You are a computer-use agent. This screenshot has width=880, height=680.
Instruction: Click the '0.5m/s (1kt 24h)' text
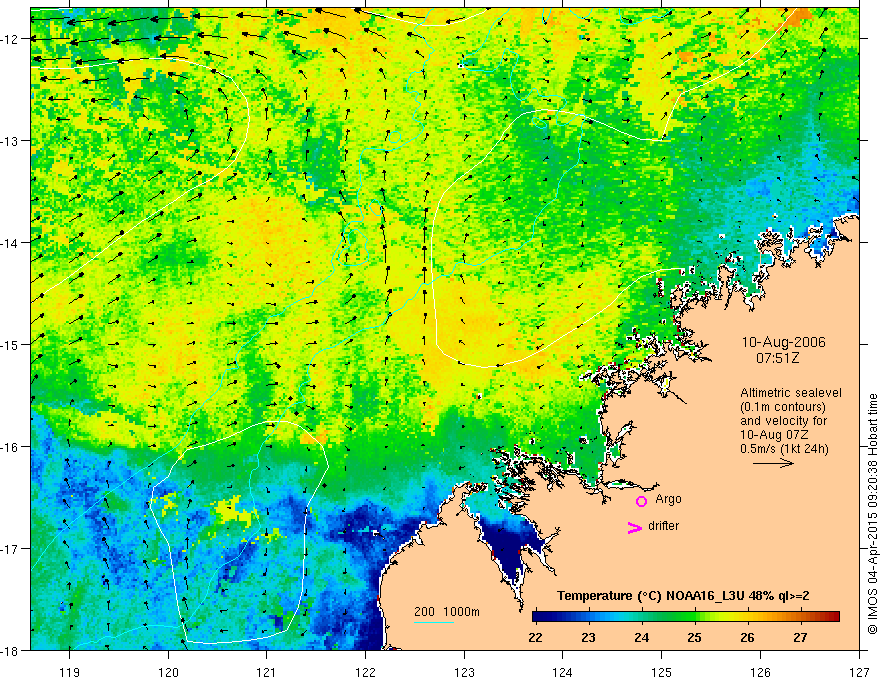(784, 449)
